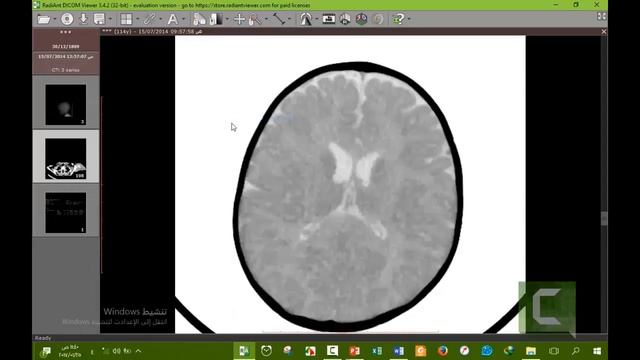This screenshot has width=640, height=360.
Task: Toggle the annotations 'A' text overlay icon
Action: (173, 19)
